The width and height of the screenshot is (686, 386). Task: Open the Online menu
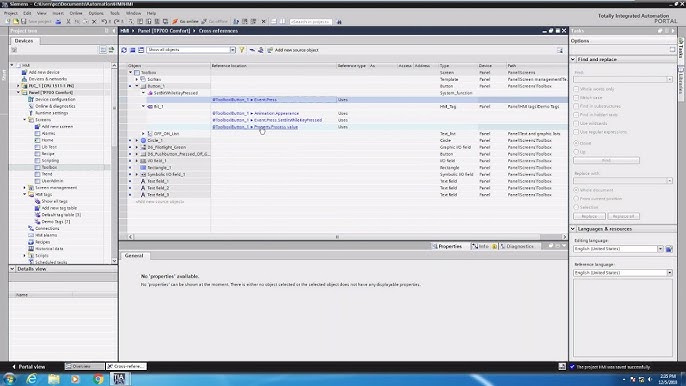[x=76, y=14]
